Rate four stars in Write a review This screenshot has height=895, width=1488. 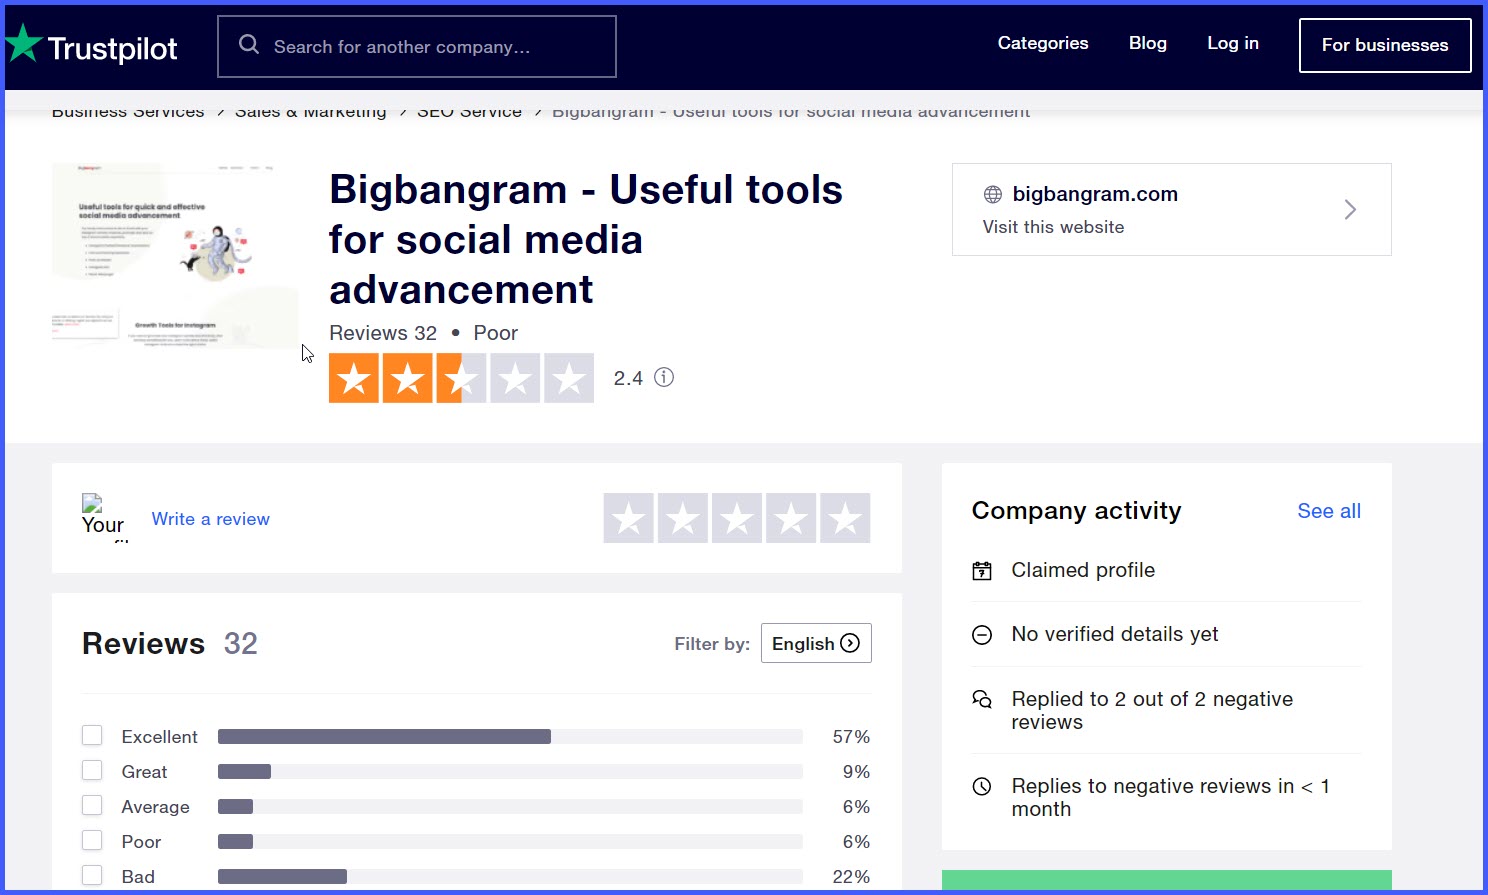790,518
